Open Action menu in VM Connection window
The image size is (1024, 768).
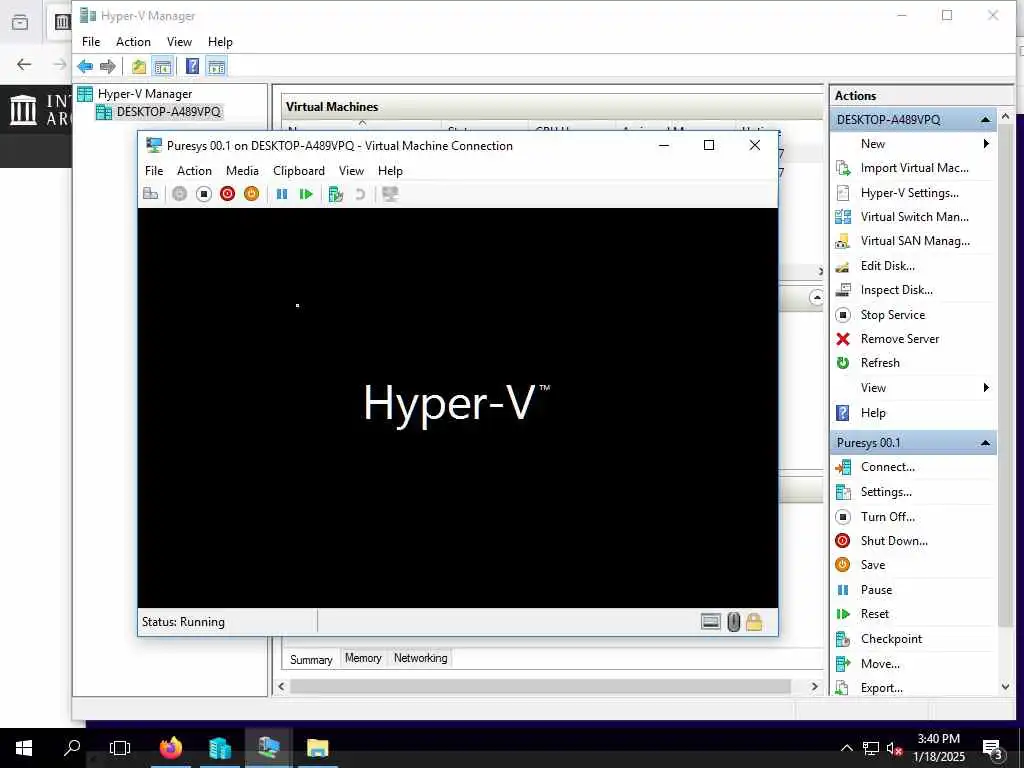pos(195,170)
